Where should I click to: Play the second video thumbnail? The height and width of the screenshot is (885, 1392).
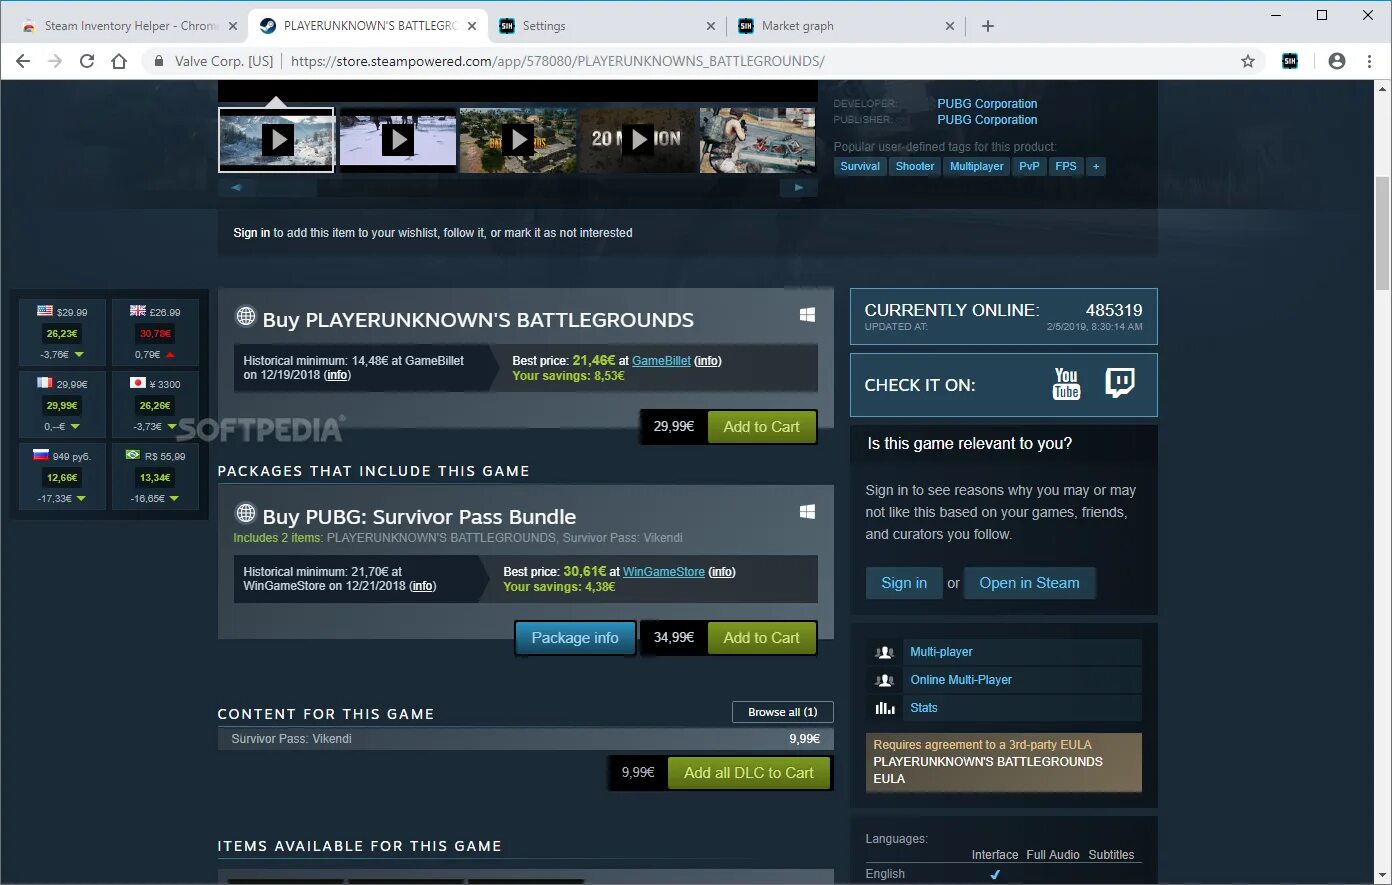(x=397, y=139)
